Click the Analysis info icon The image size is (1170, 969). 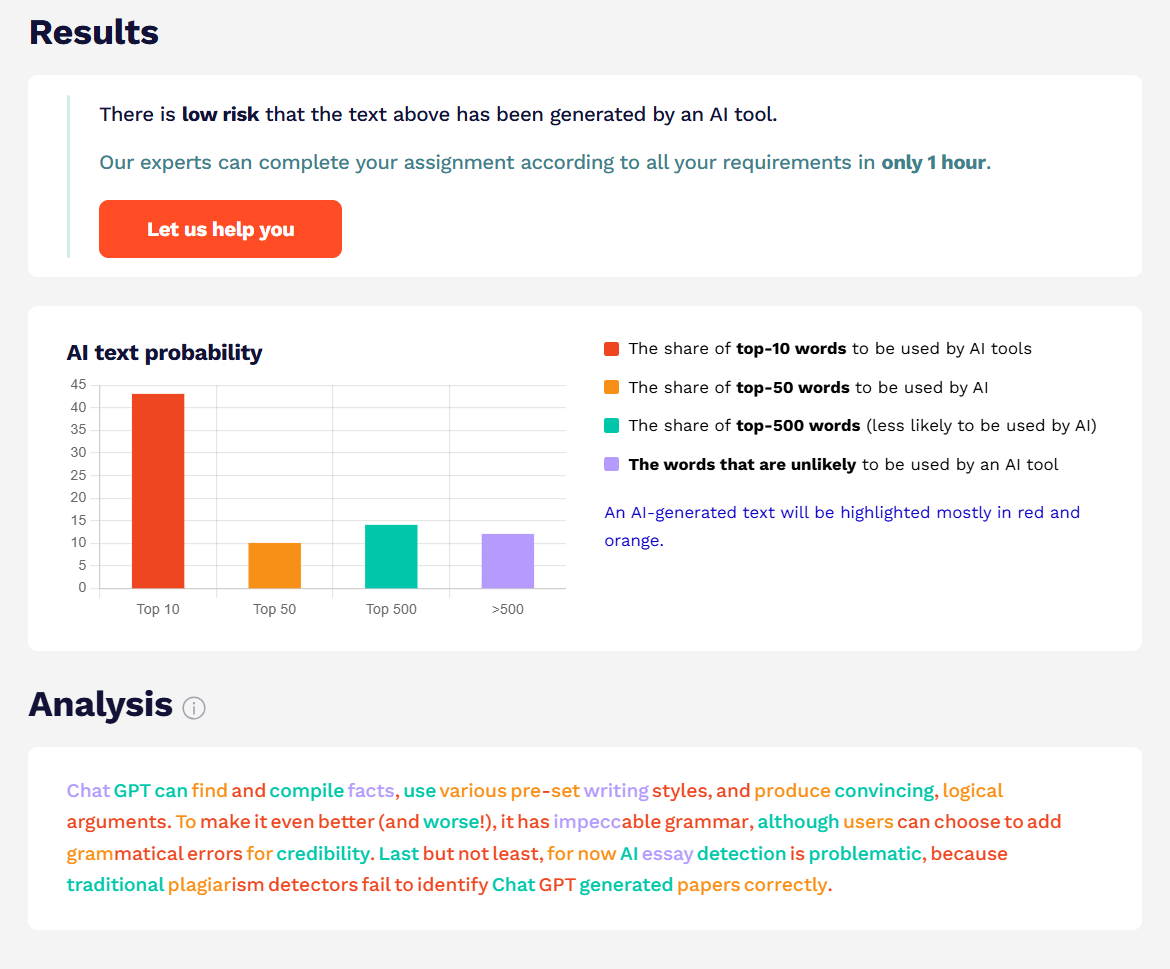click(194, 708)
